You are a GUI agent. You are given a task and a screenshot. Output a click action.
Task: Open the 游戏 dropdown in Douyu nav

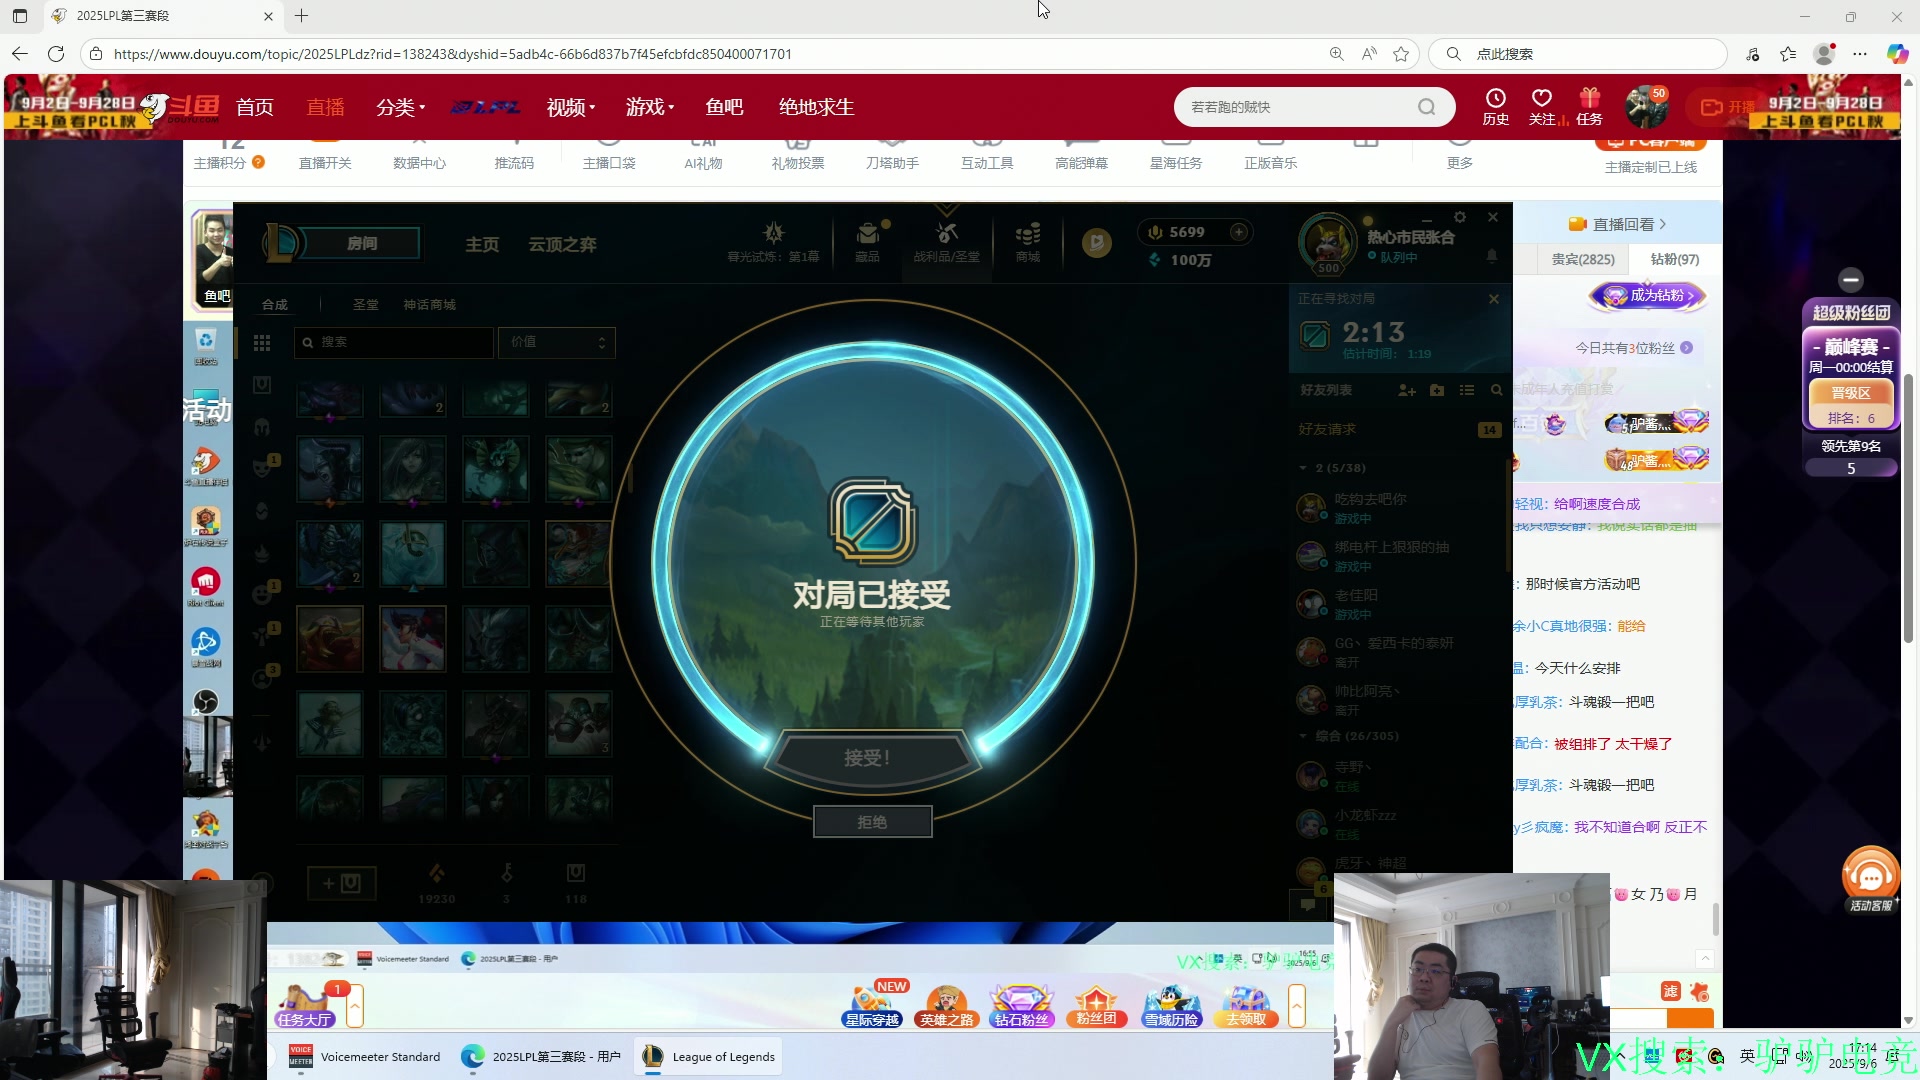point(650,107)
